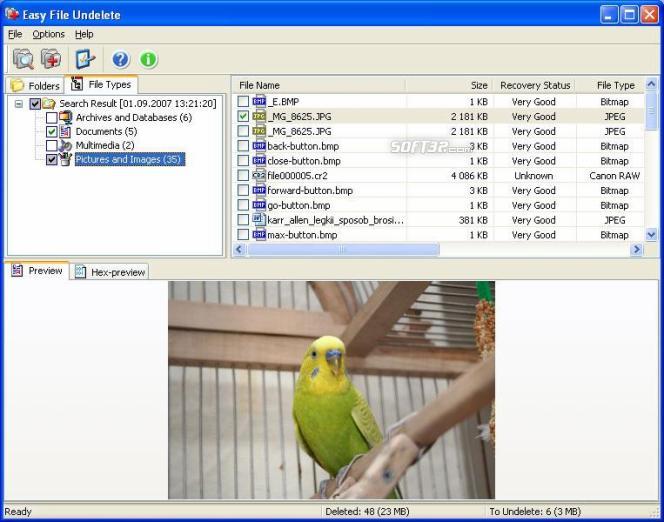Switch to the Folders tab

click(35, 86)
